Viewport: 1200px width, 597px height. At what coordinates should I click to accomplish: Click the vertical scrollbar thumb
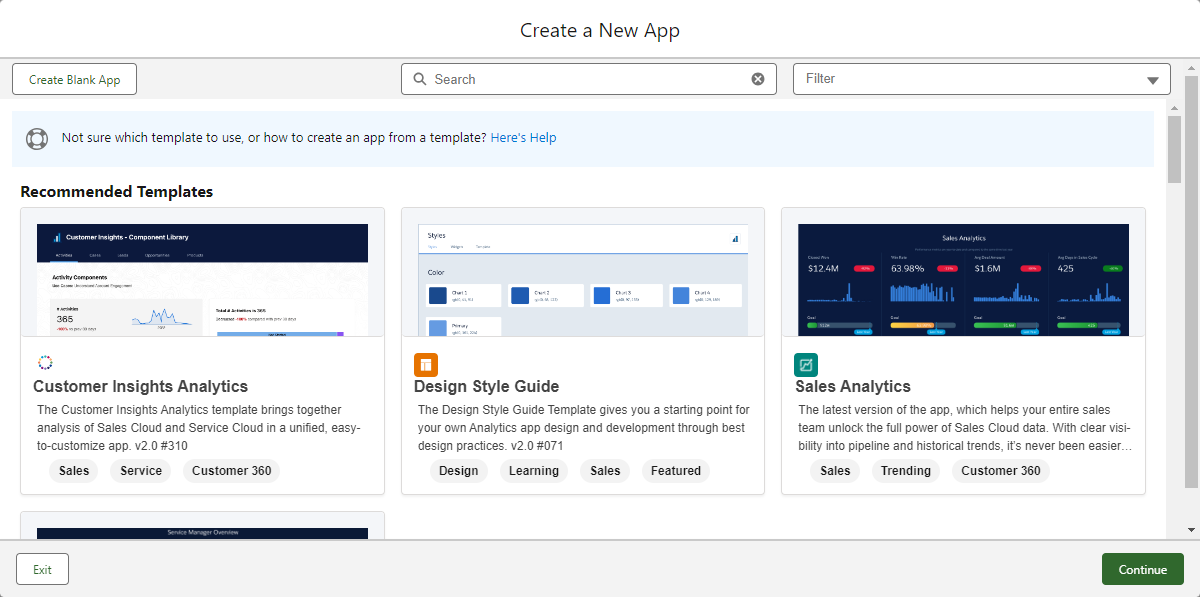[1174, 150]
